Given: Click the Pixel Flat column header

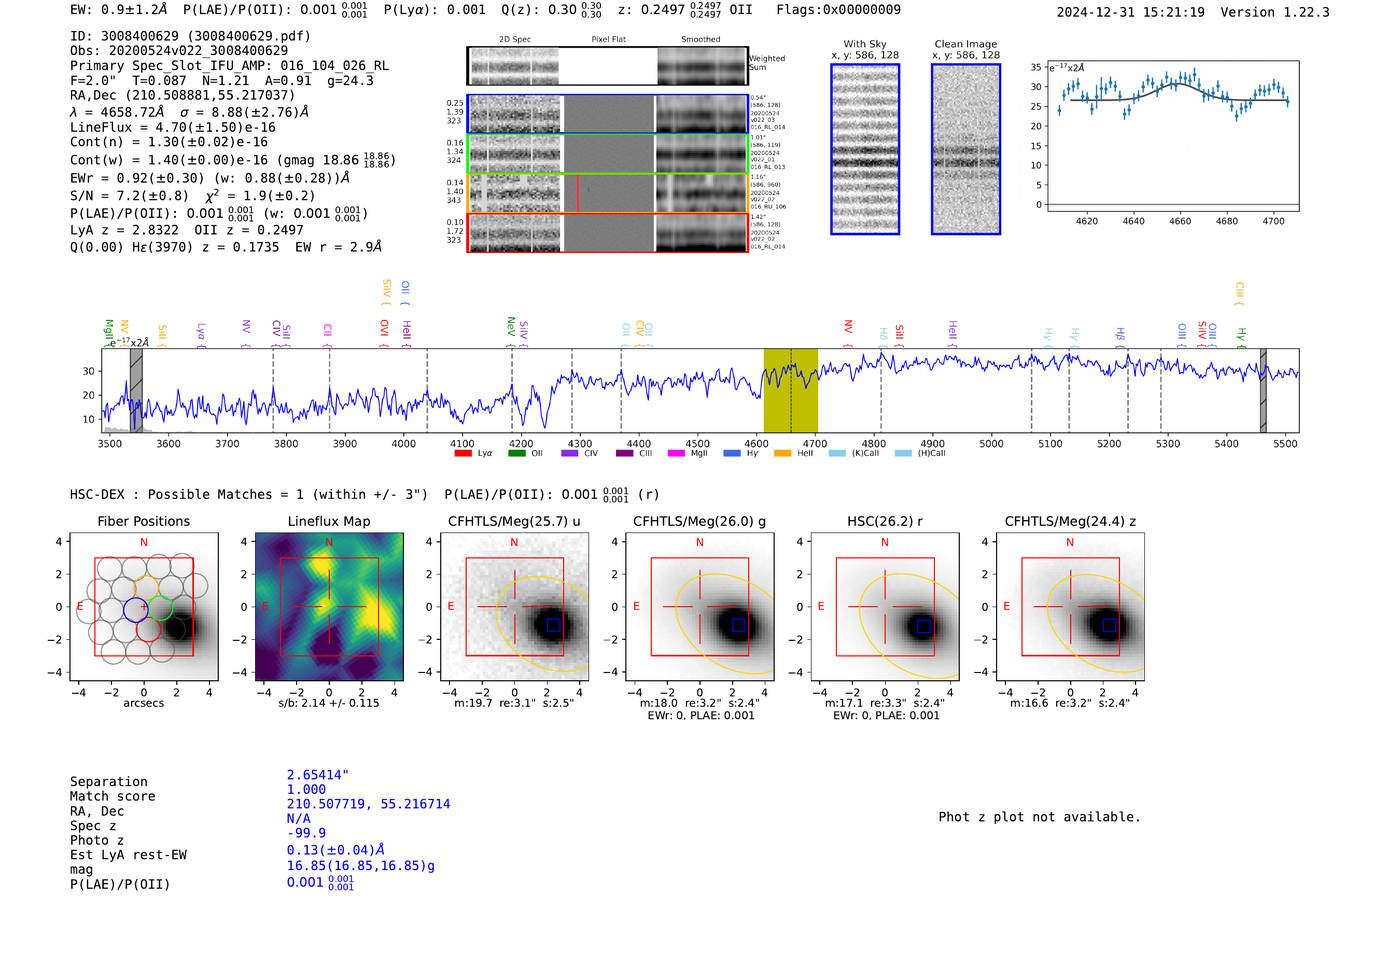Looking at the screenshot, I should click(608, 40).
